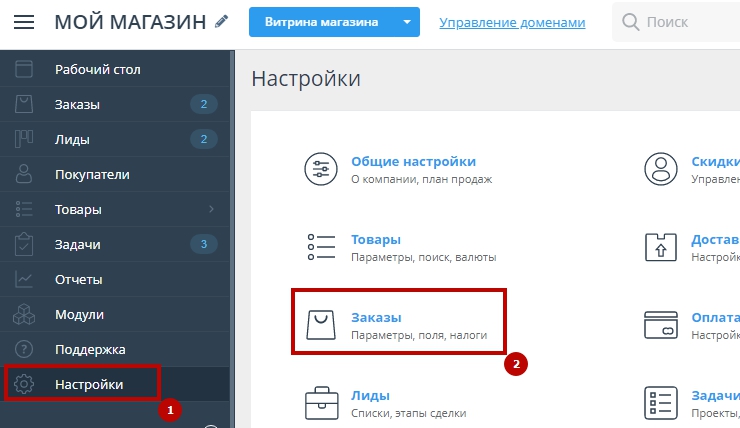Open the Лиды settings link
The width and height of the screenshot is (740, 428).
[370, 395]
